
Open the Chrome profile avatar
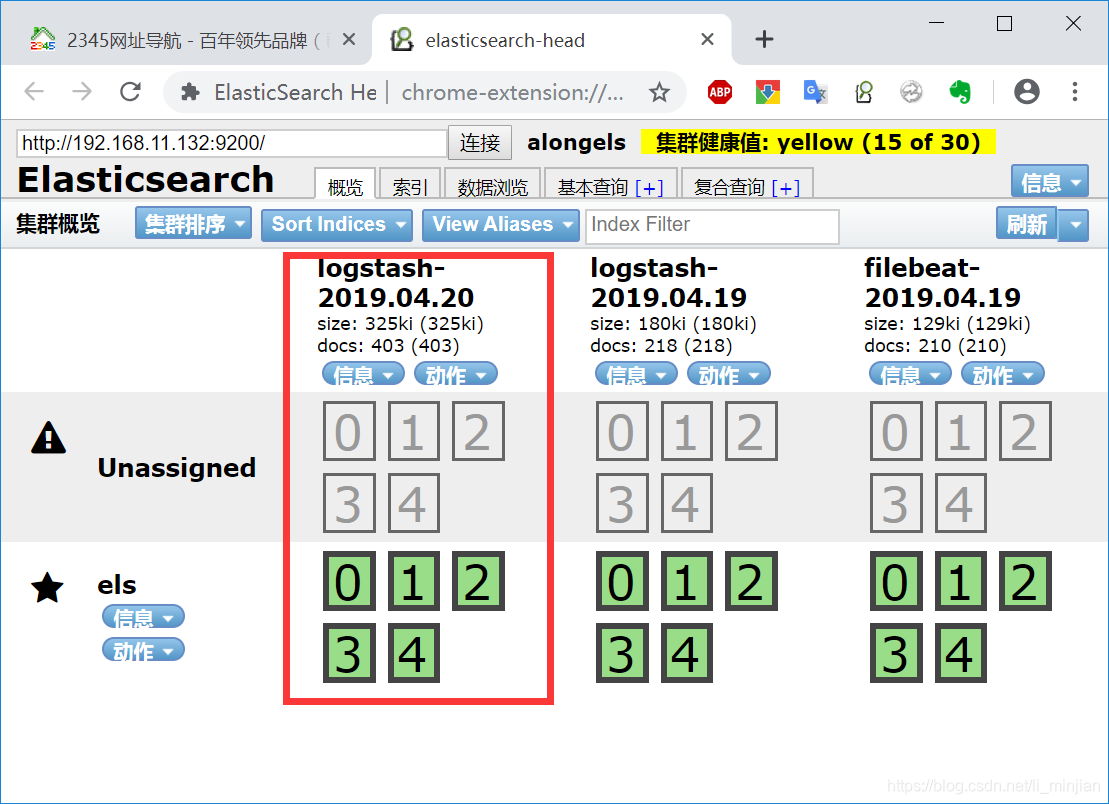[x=1026, y=92]
